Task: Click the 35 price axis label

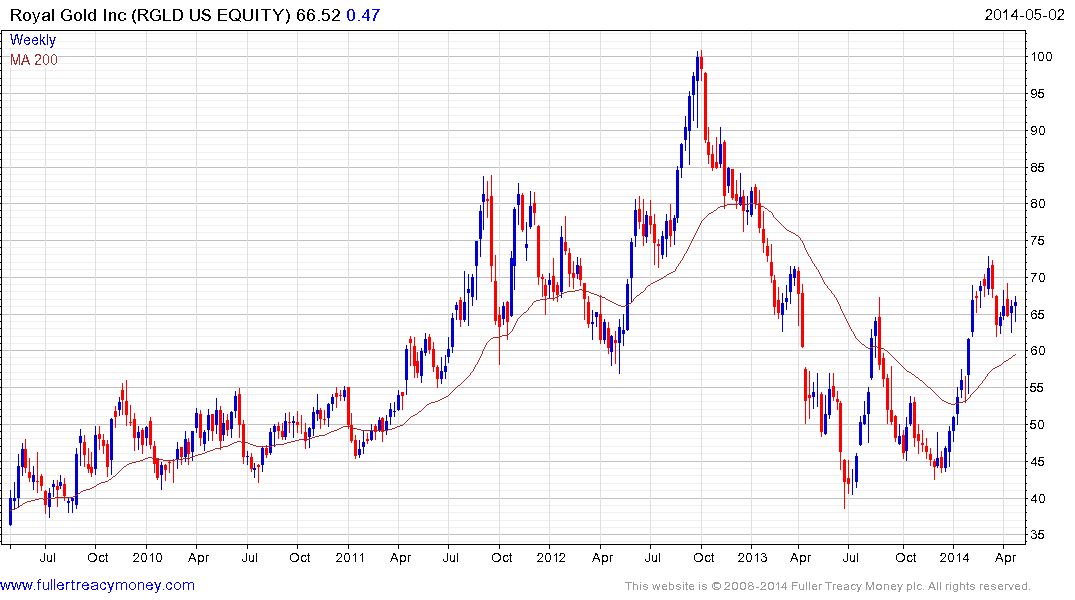Action: pyautogui.click(x=1038, y=536)
